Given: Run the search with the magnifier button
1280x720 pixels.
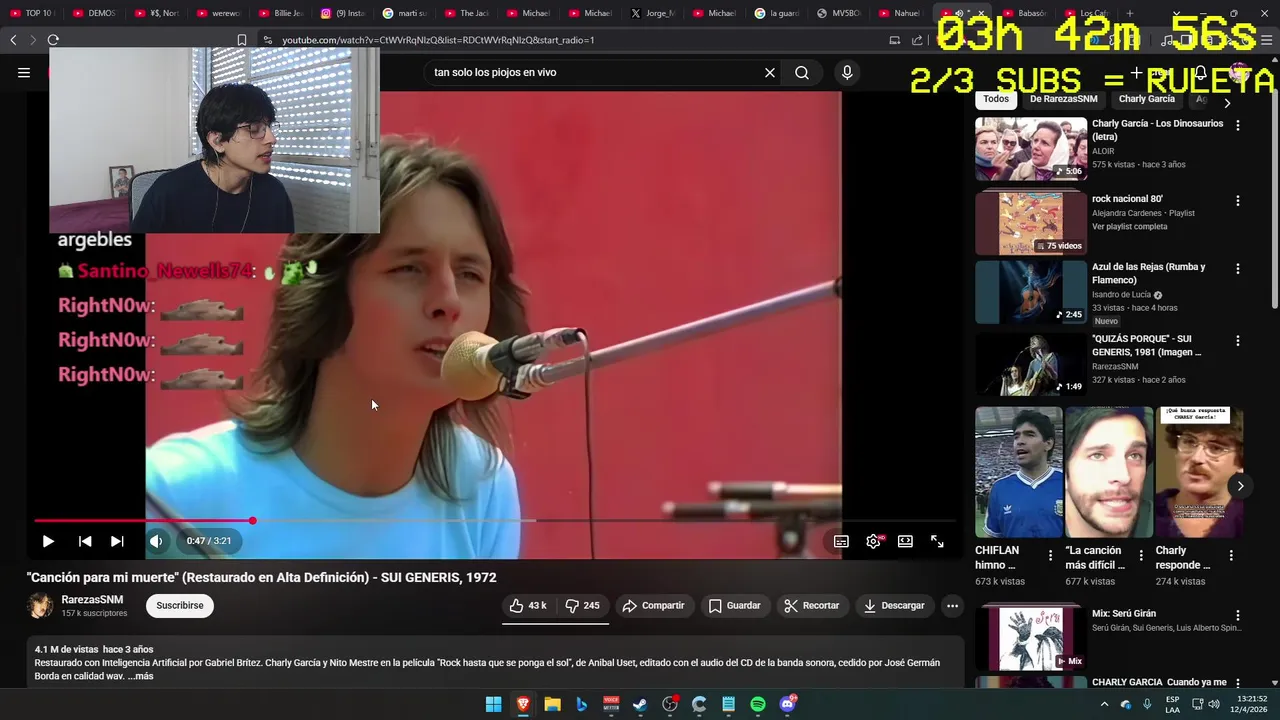Looking at the screenshot, I should 802,72.
